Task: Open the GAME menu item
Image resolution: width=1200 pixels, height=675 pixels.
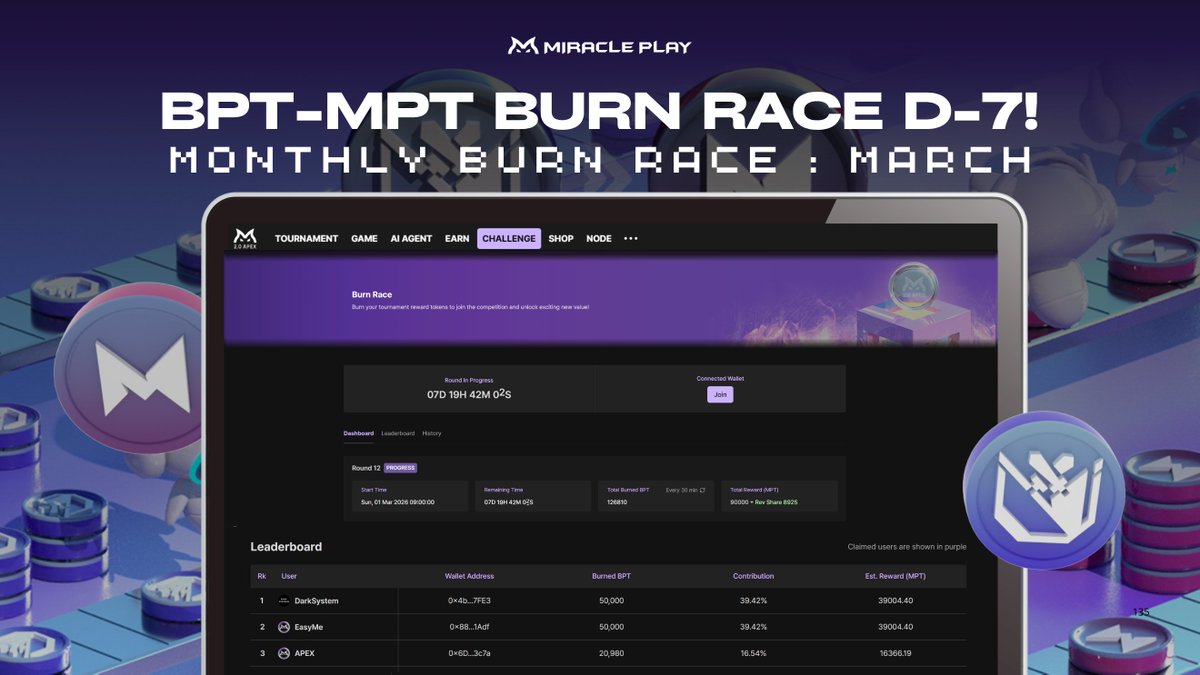Action: (364, 239)
